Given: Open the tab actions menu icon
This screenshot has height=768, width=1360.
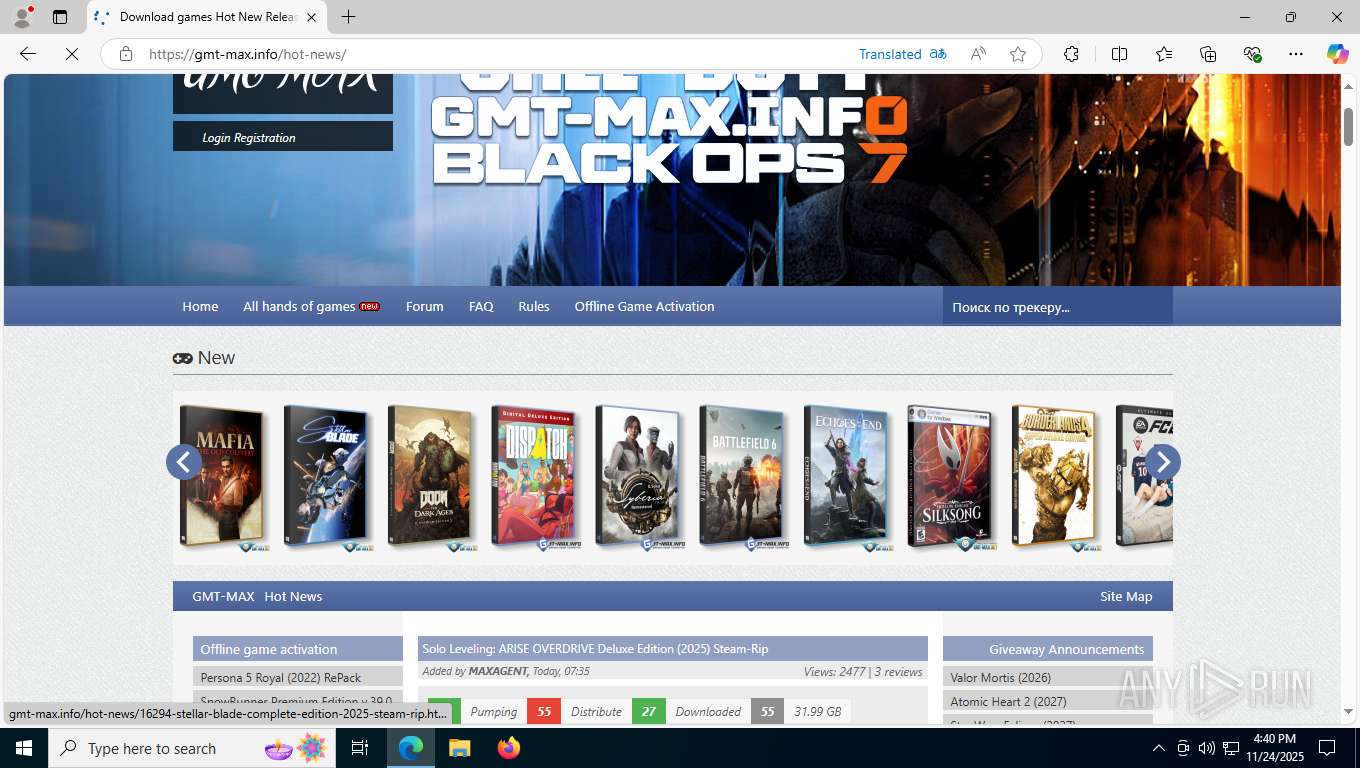Looking at the screenshot, I should coord(60,17).
